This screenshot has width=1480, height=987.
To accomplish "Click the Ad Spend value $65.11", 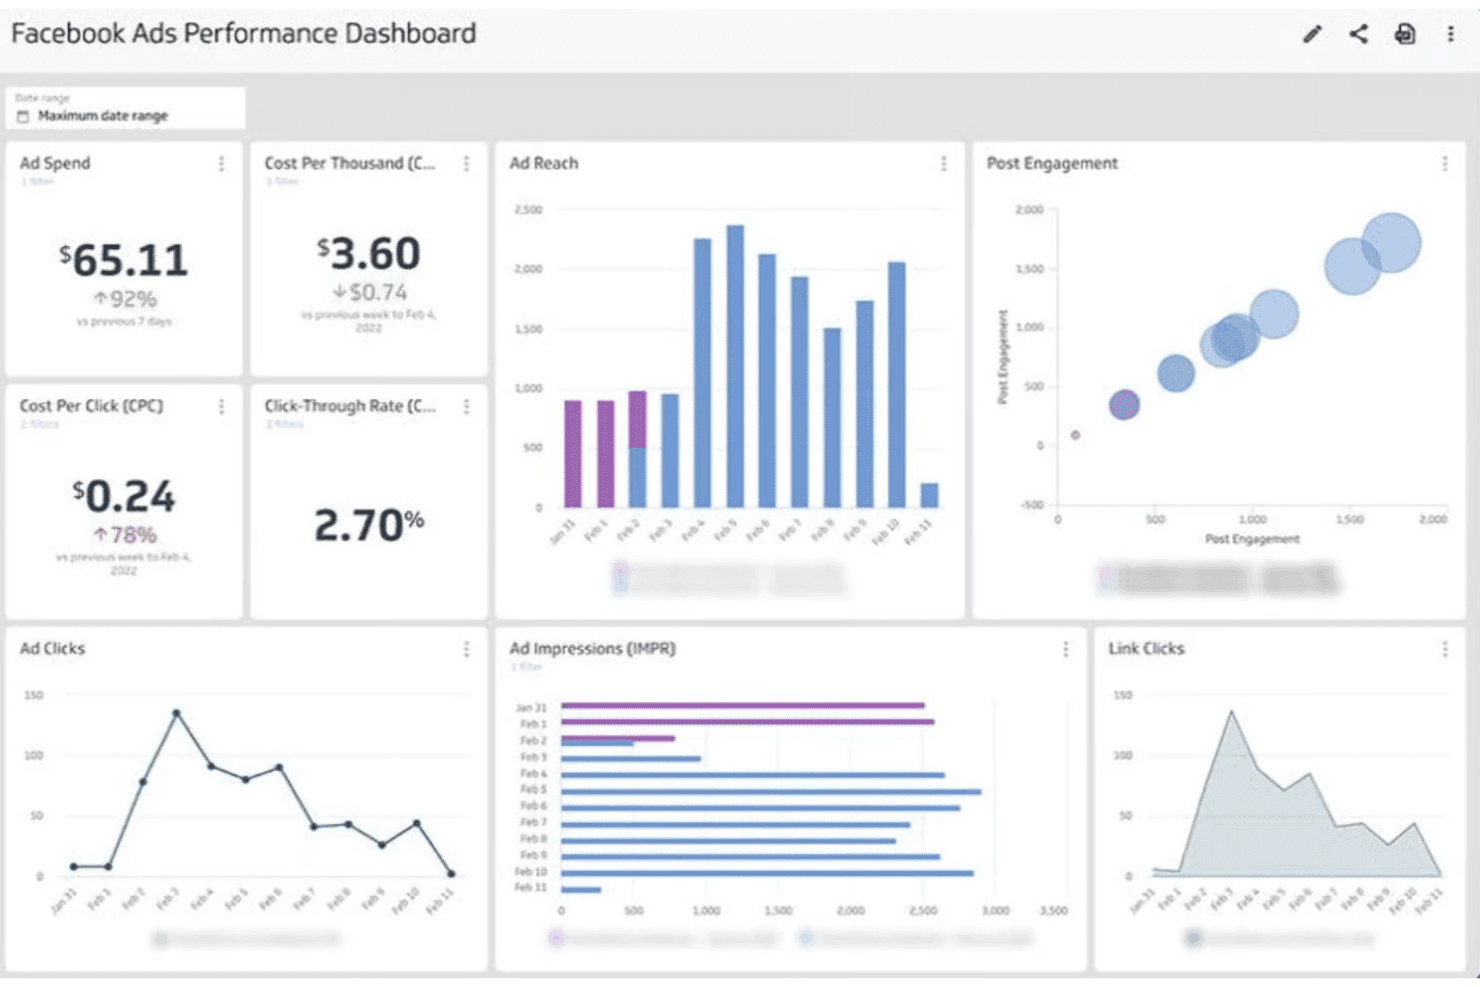I will tap(123, 260).
